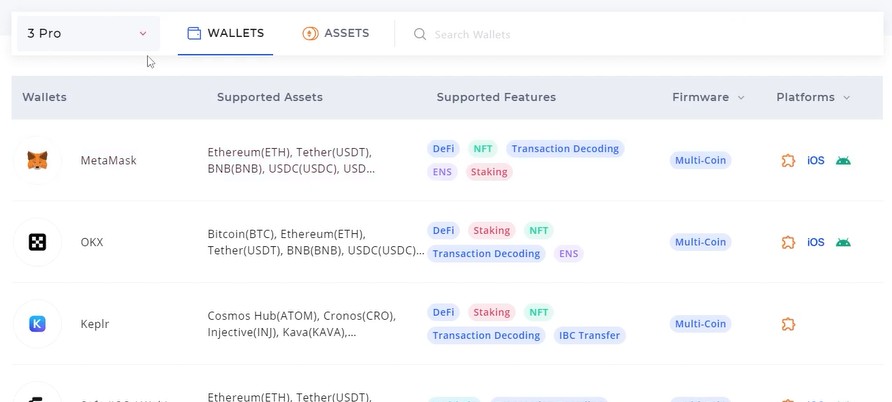
Task: Click MetaMask's Staking tag
Action: pos(489,172)
